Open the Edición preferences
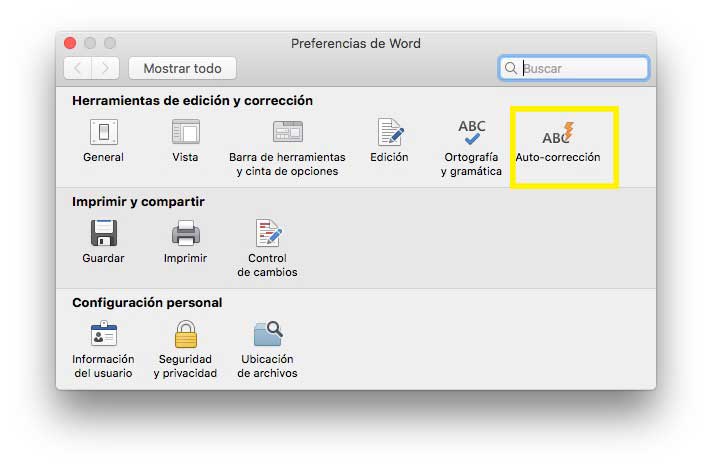 (389, 140)
